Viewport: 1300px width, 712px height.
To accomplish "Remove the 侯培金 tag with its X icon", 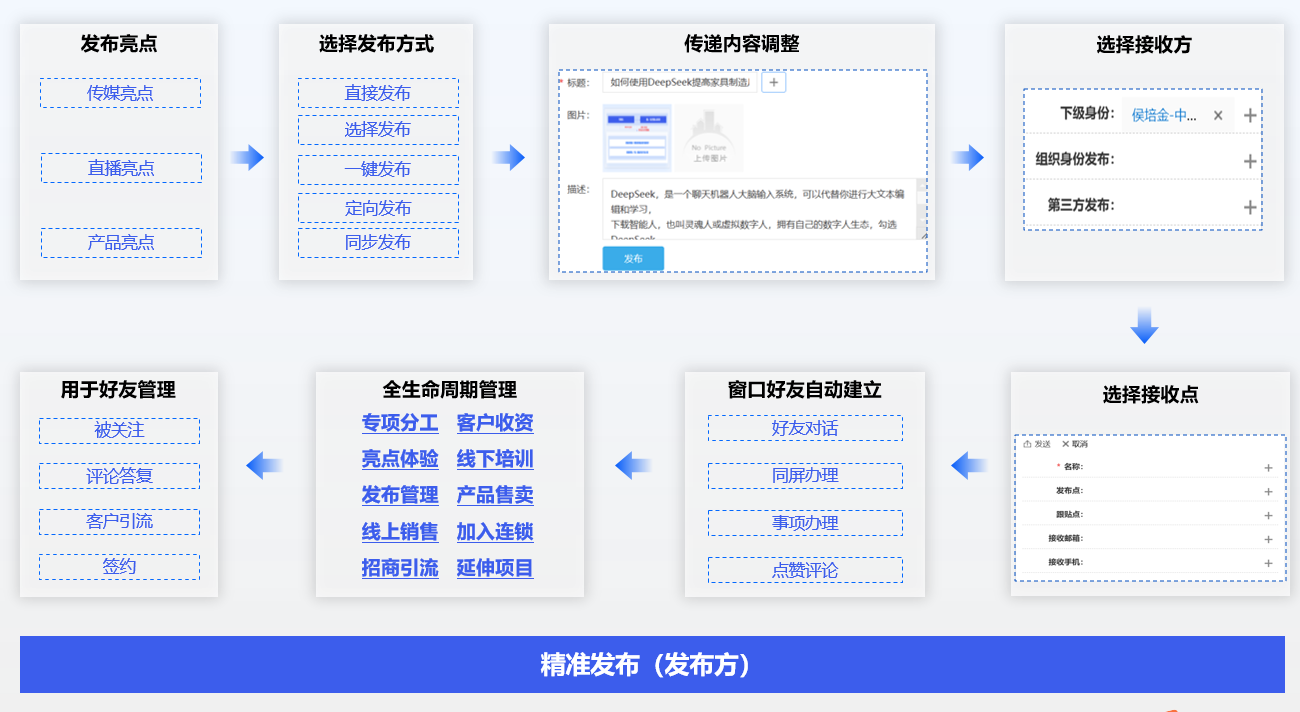I will tap(1218, 116).
